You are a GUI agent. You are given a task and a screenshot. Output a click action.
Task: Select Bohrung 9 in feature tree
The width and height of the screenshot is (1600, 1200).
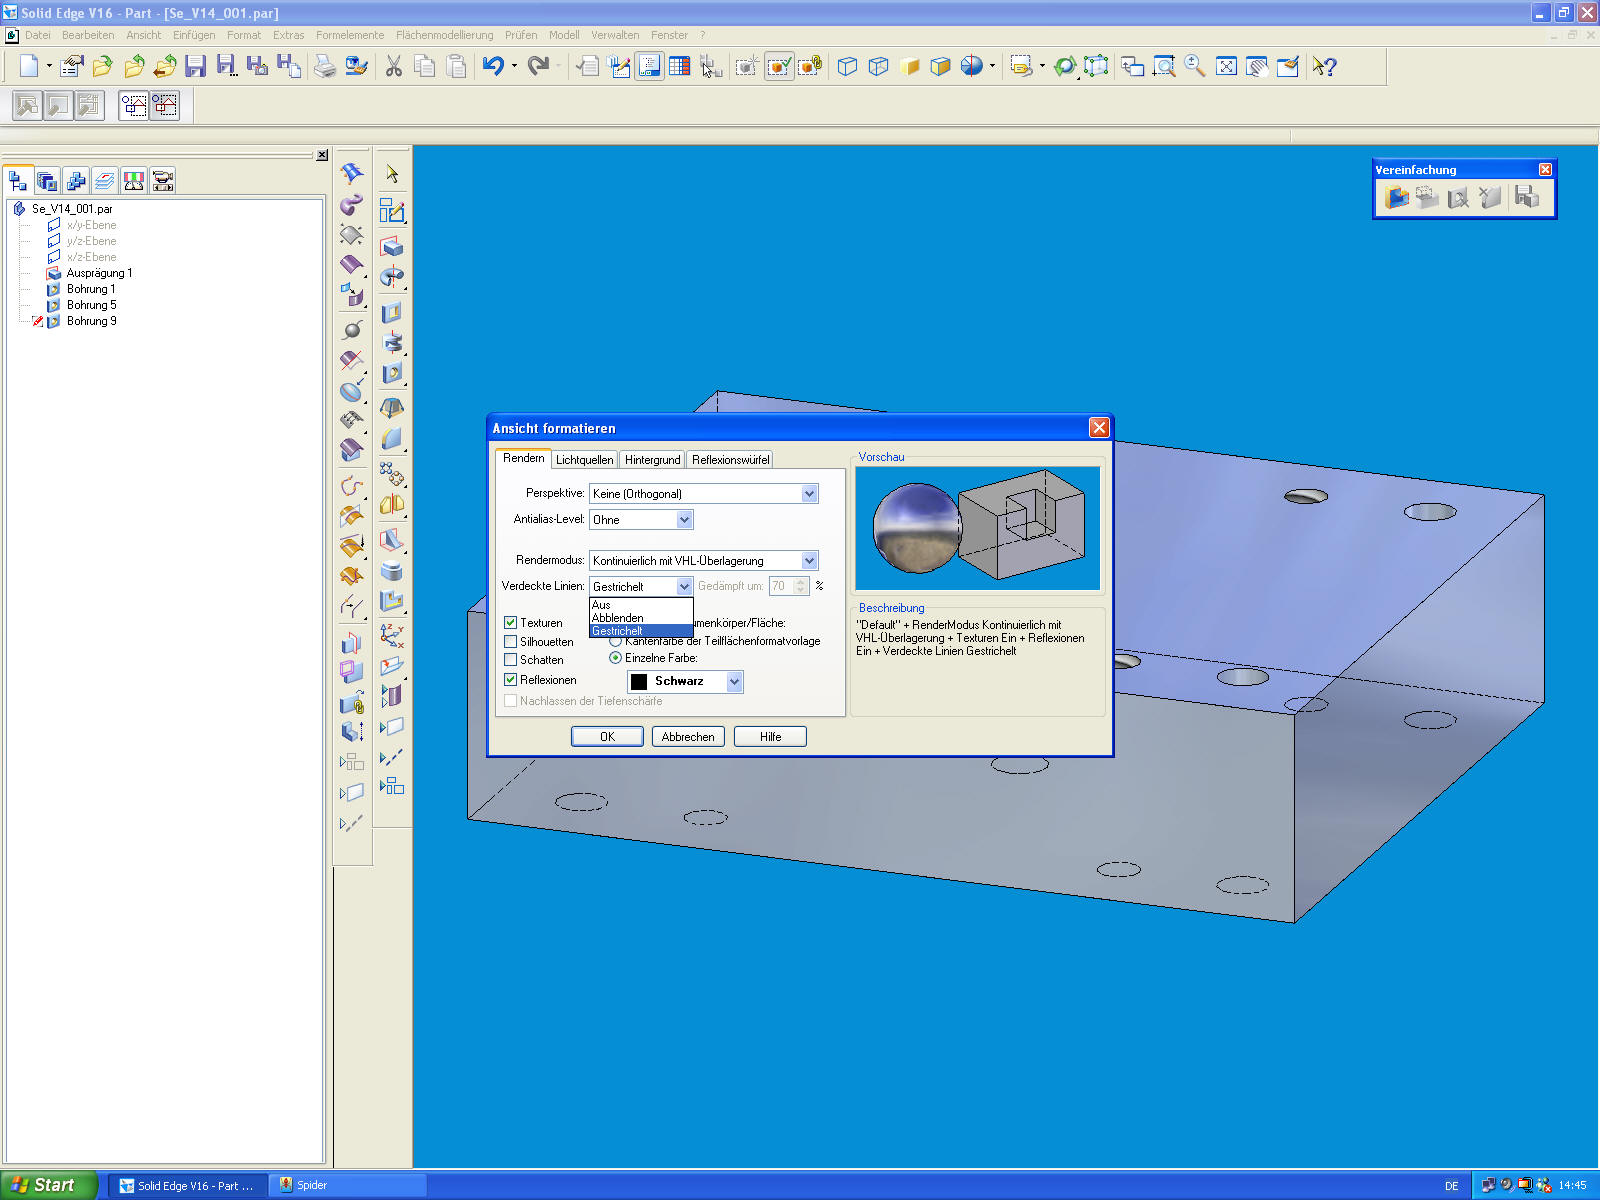tap(90, 321)
